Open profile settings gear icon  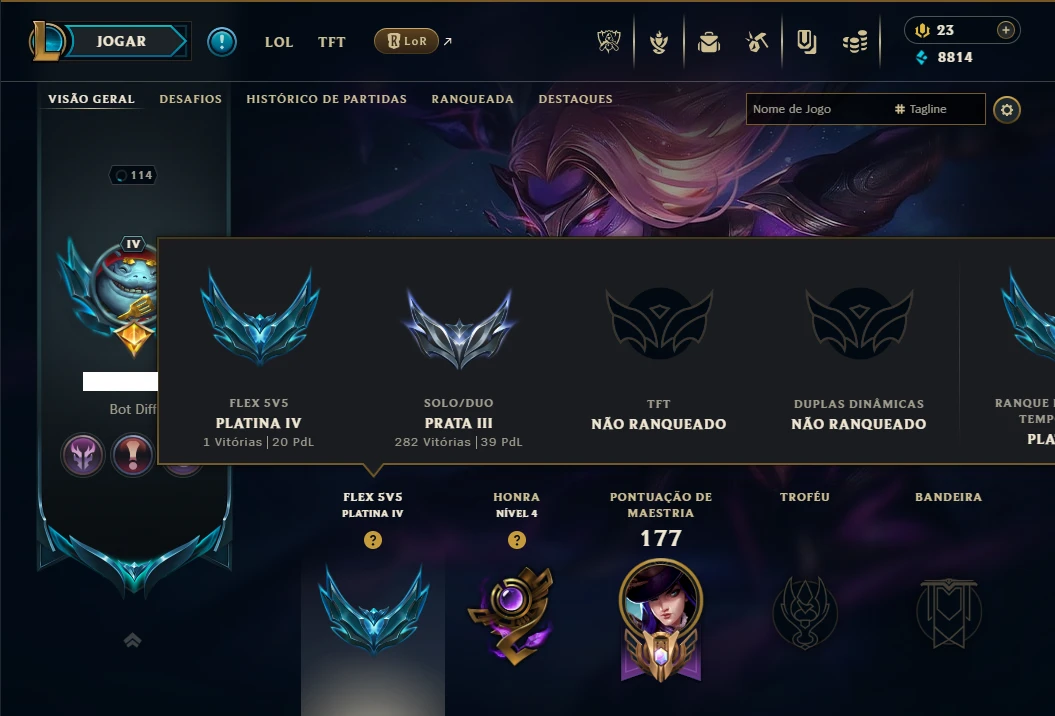(1007, 110)
